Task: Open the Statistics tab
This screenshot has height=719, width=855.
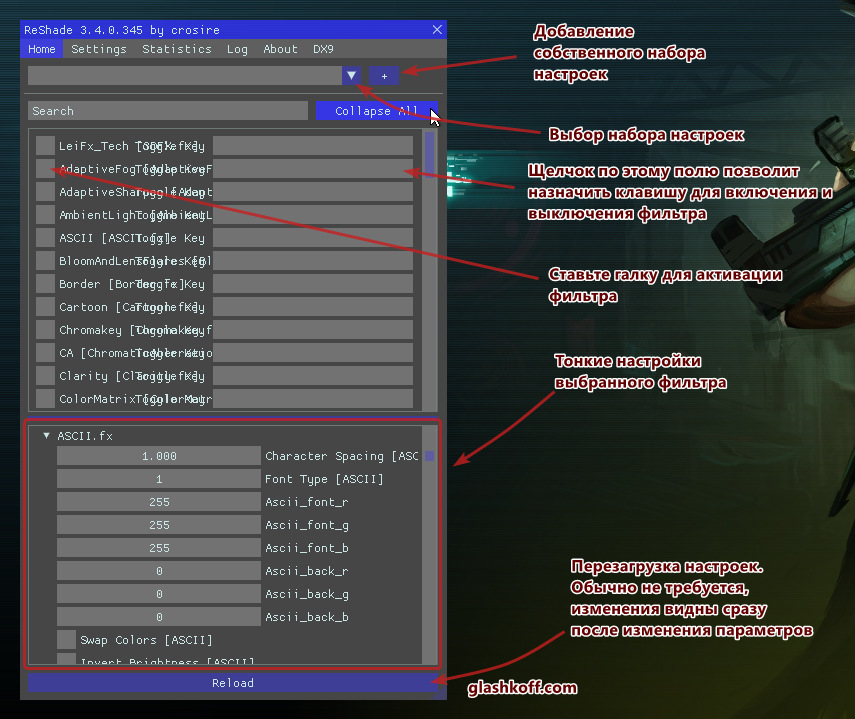Action: click(x=176, y=49)
